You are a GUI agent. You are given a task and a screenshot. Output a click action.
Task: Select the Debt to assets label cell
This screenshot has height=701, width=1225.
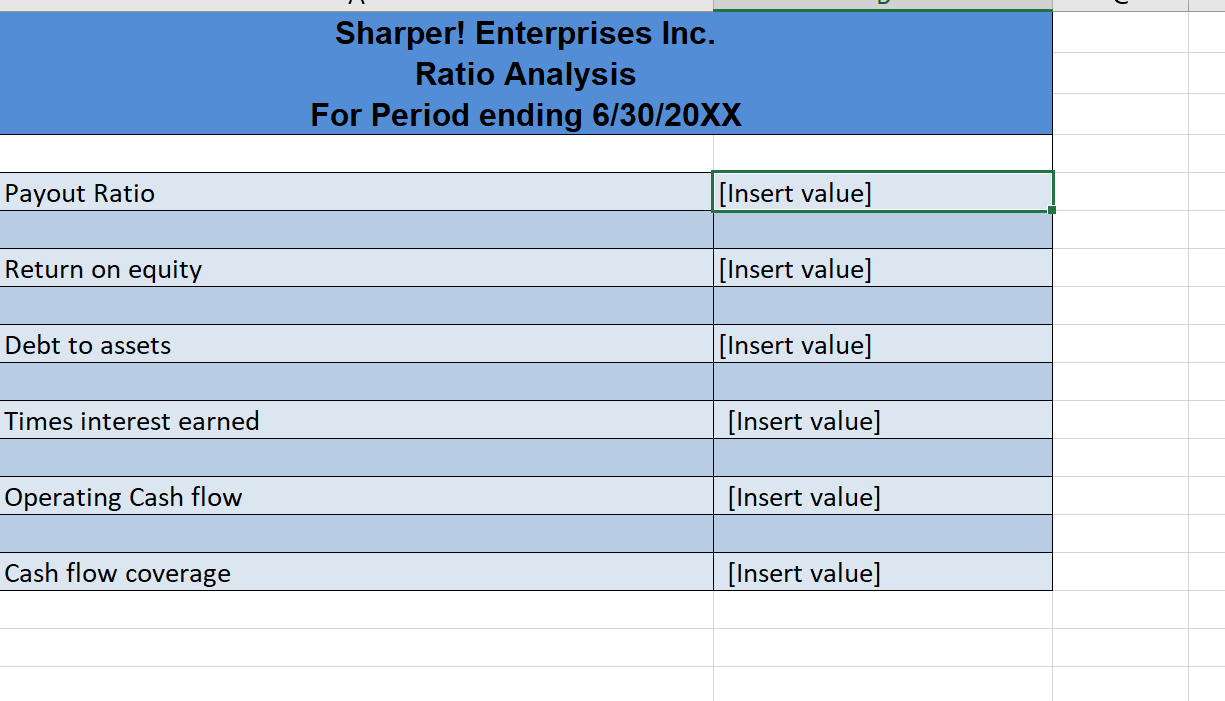tap(350, 344)
